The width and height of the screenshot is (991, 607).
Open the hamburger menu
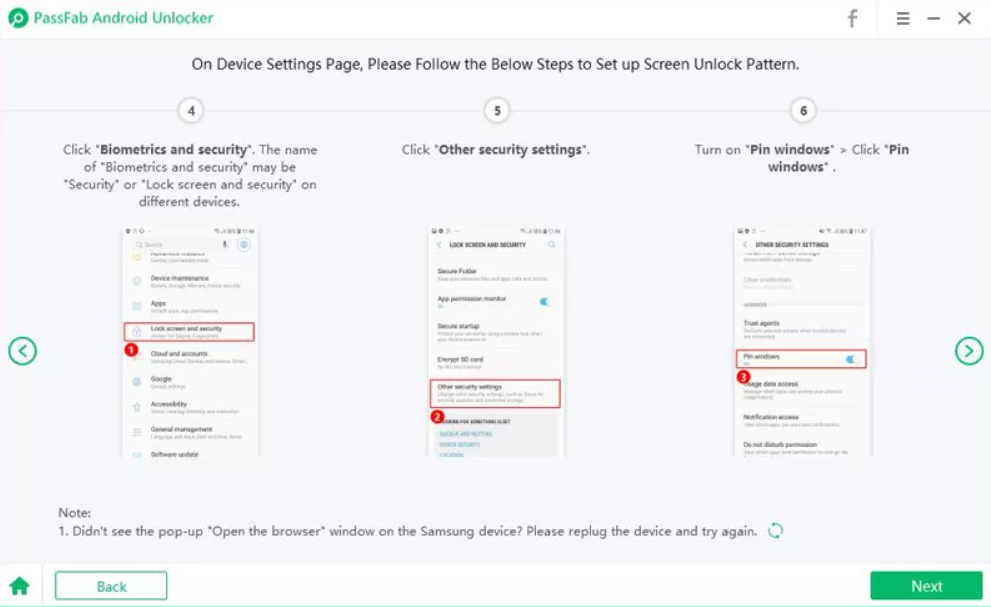[903, 18]
